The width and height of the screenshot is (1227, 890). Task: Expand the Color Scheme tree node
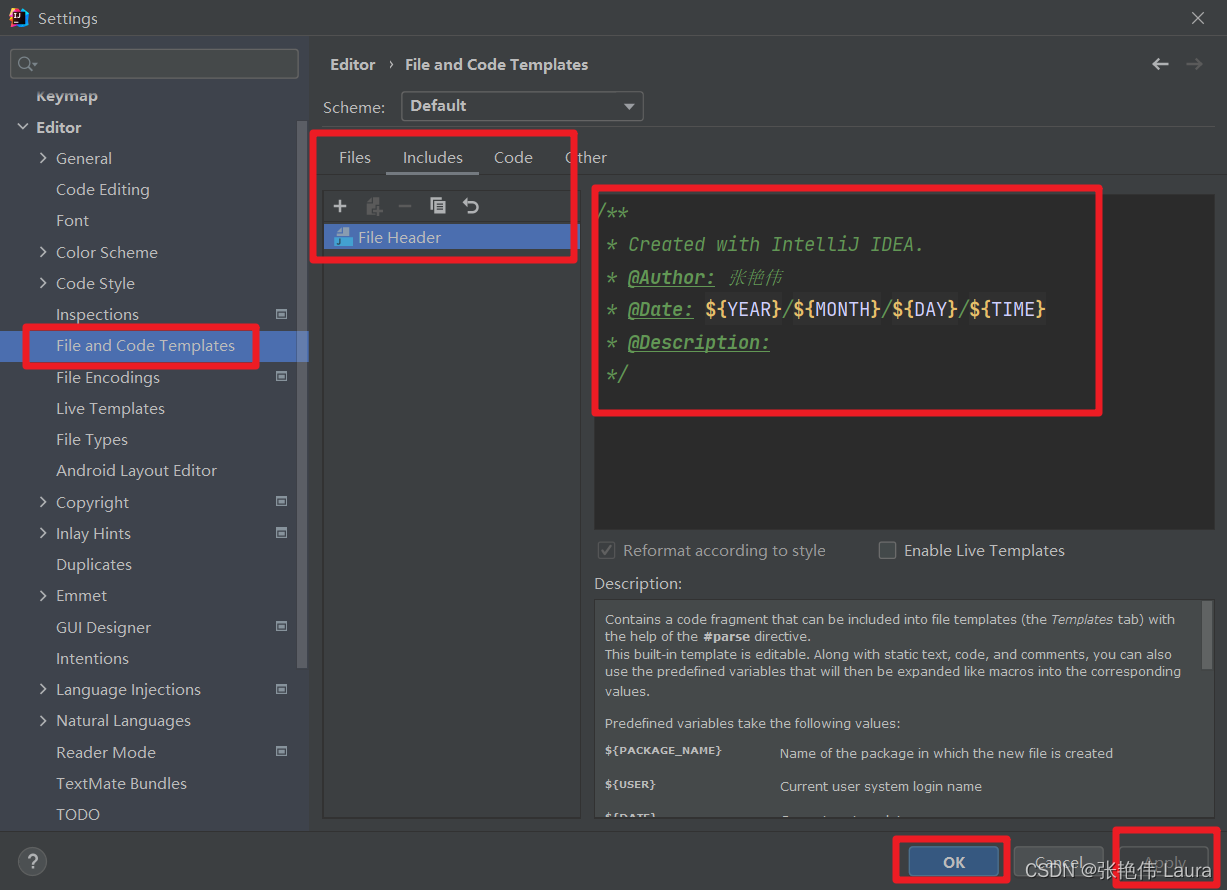(43, 252)
